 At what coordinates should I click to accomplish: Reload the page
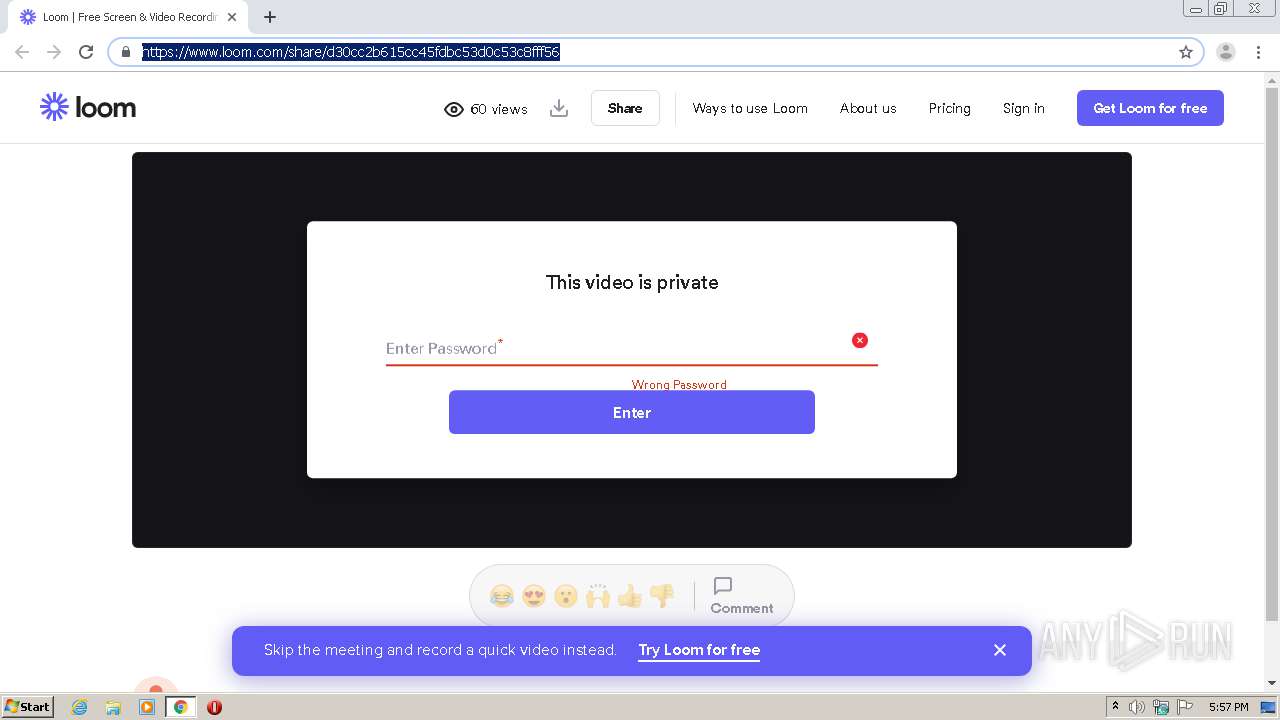pos(86,52)
